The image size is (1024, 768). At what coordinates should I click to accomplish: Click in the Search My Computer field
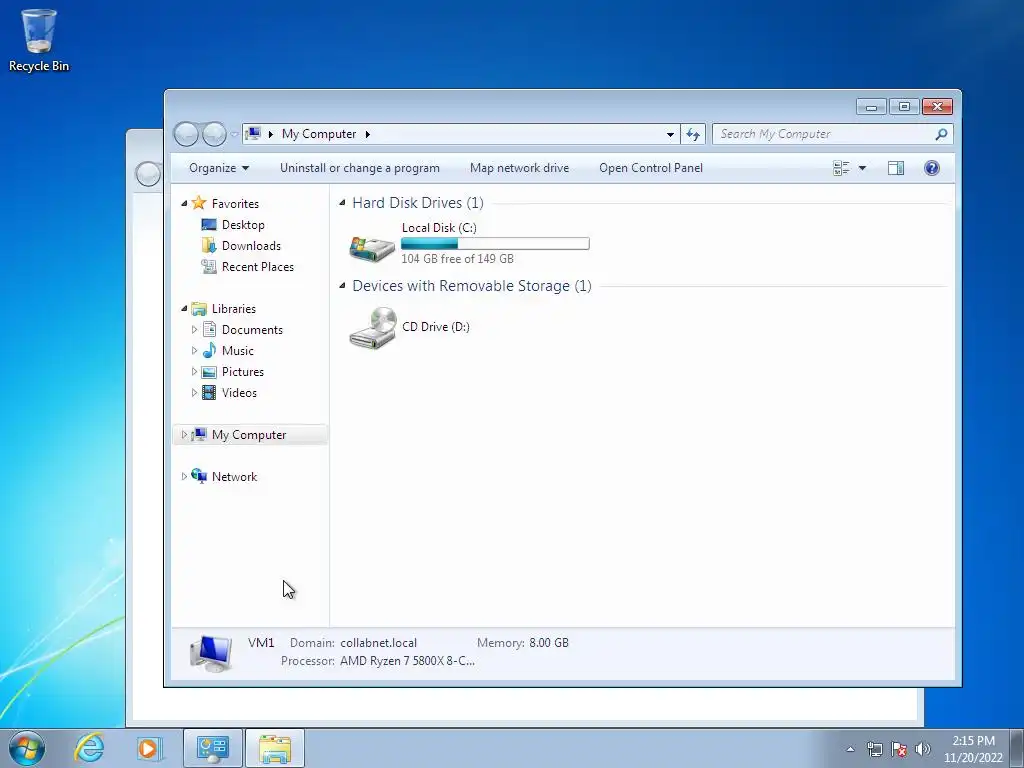point(823,134)
